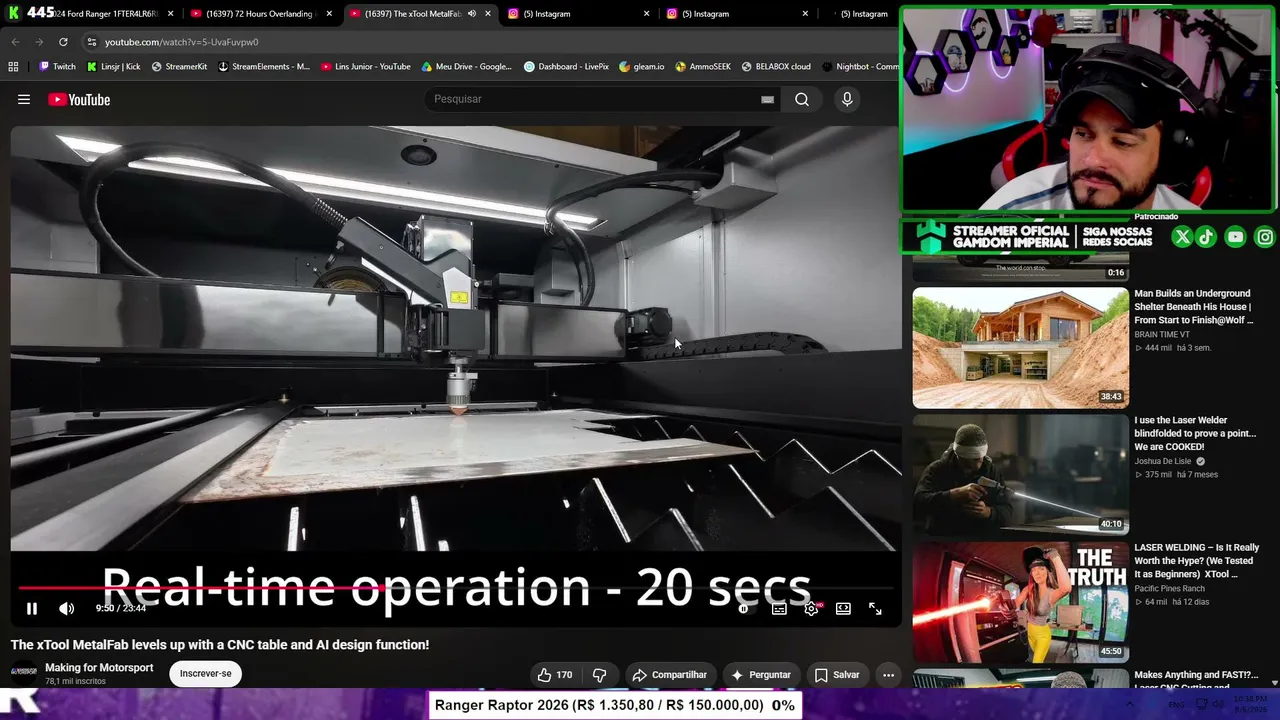Screen dimensions: 1280x720
Task: Click the search magnifier button
Action: click(802, 99)
